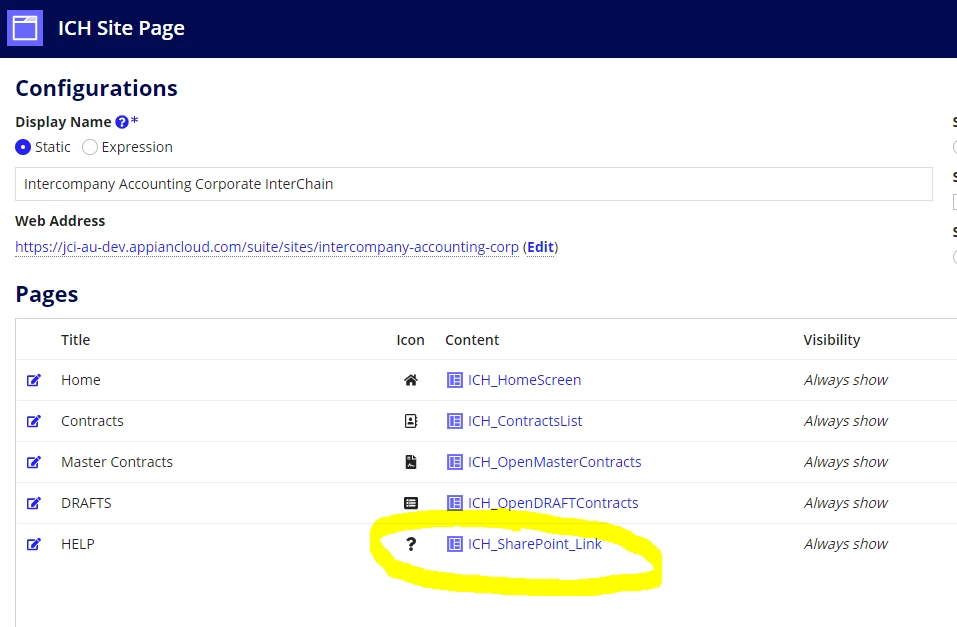Screen dimensions: 957x627
Task: Click the HELP page title
Action: pos(78,544)
